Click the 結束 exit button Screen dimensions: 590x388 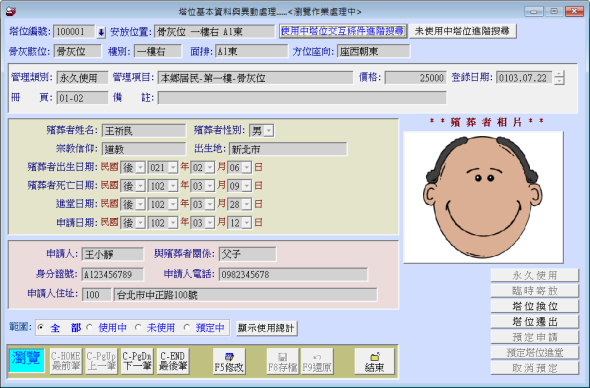(x=374, y=361)
